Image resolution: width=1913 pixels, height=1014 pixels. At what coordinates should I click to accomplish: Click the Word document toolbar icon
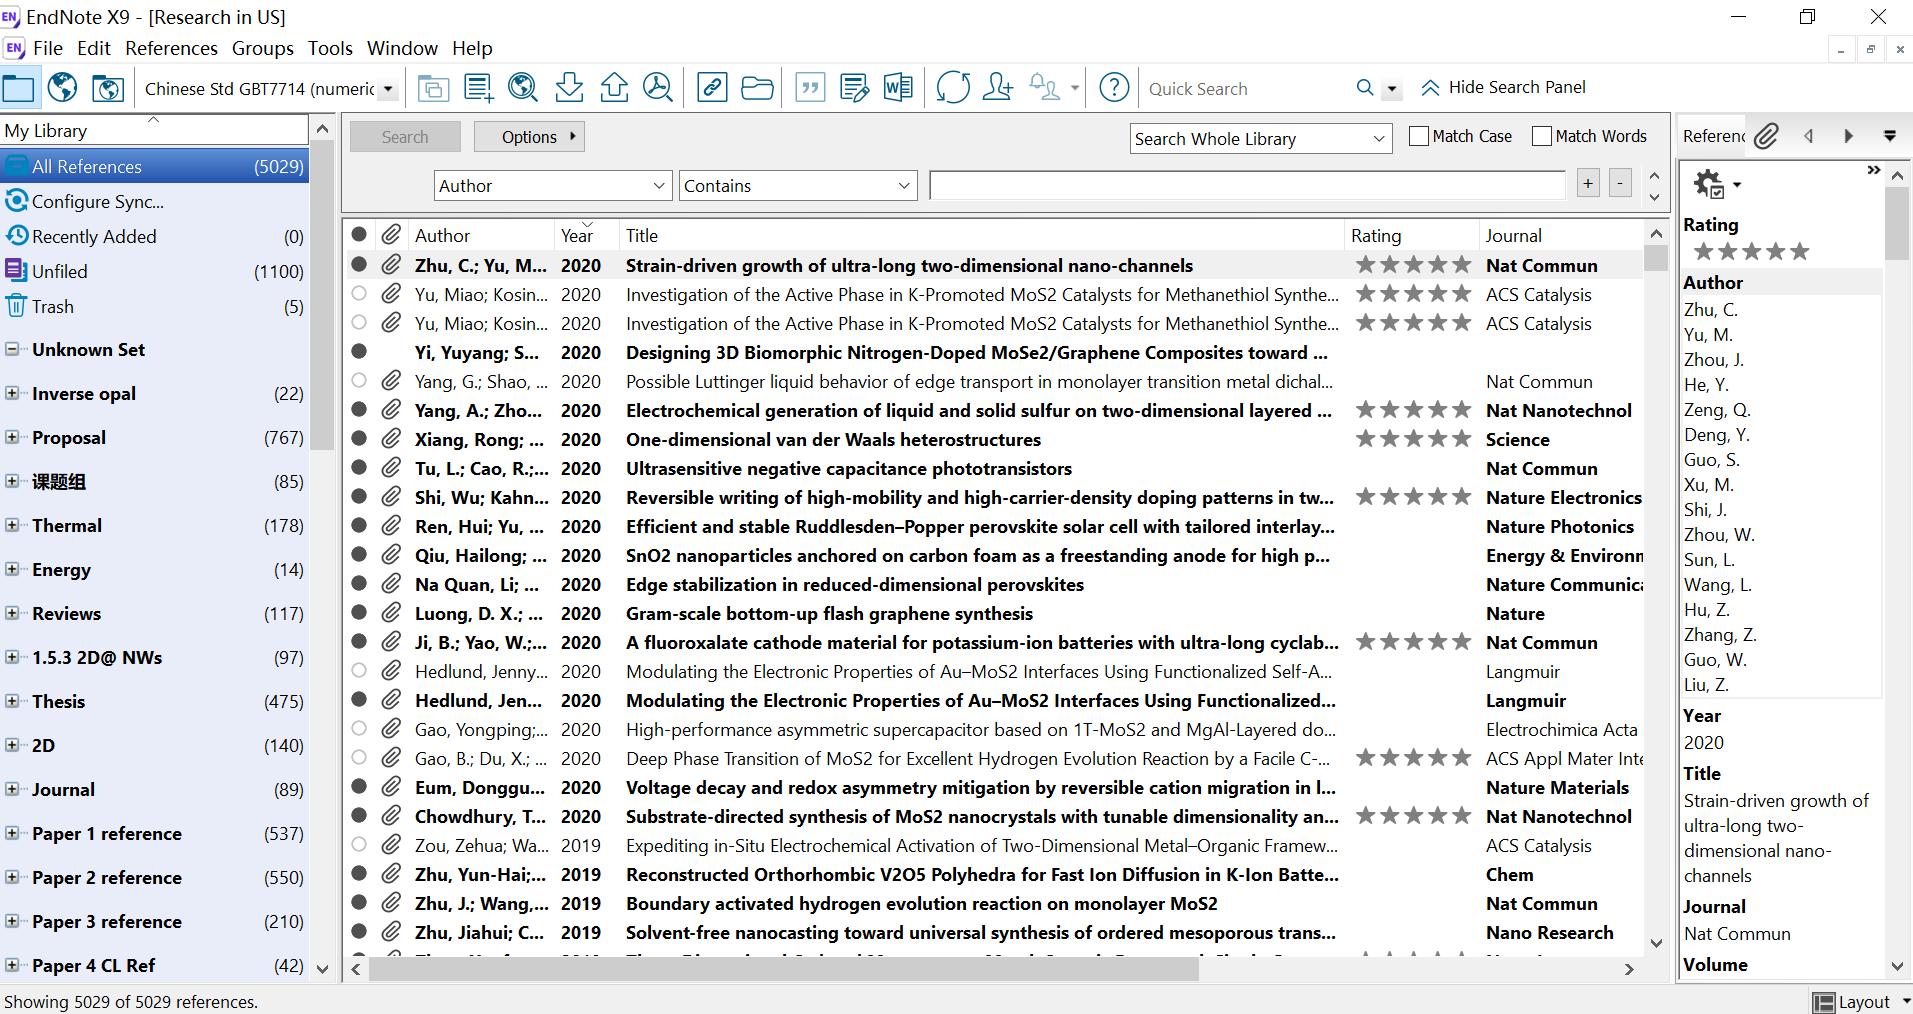pos(897,88)
